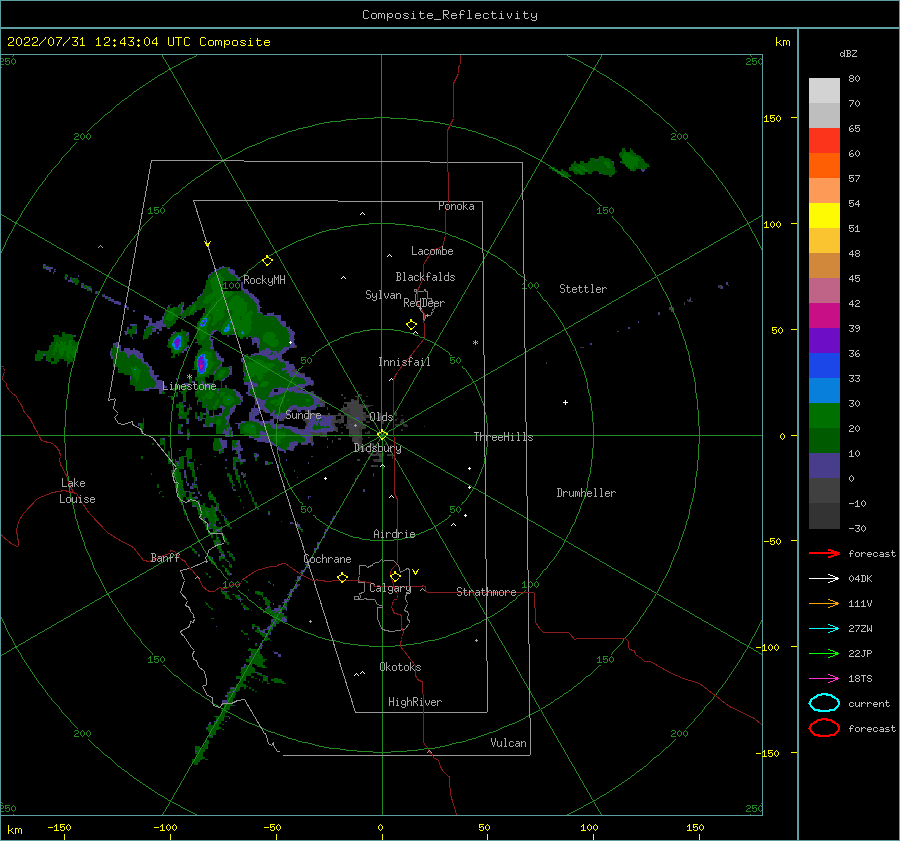Pick the purple 39–36 dBZ swatch
The image size is (900, 841).
824,341
